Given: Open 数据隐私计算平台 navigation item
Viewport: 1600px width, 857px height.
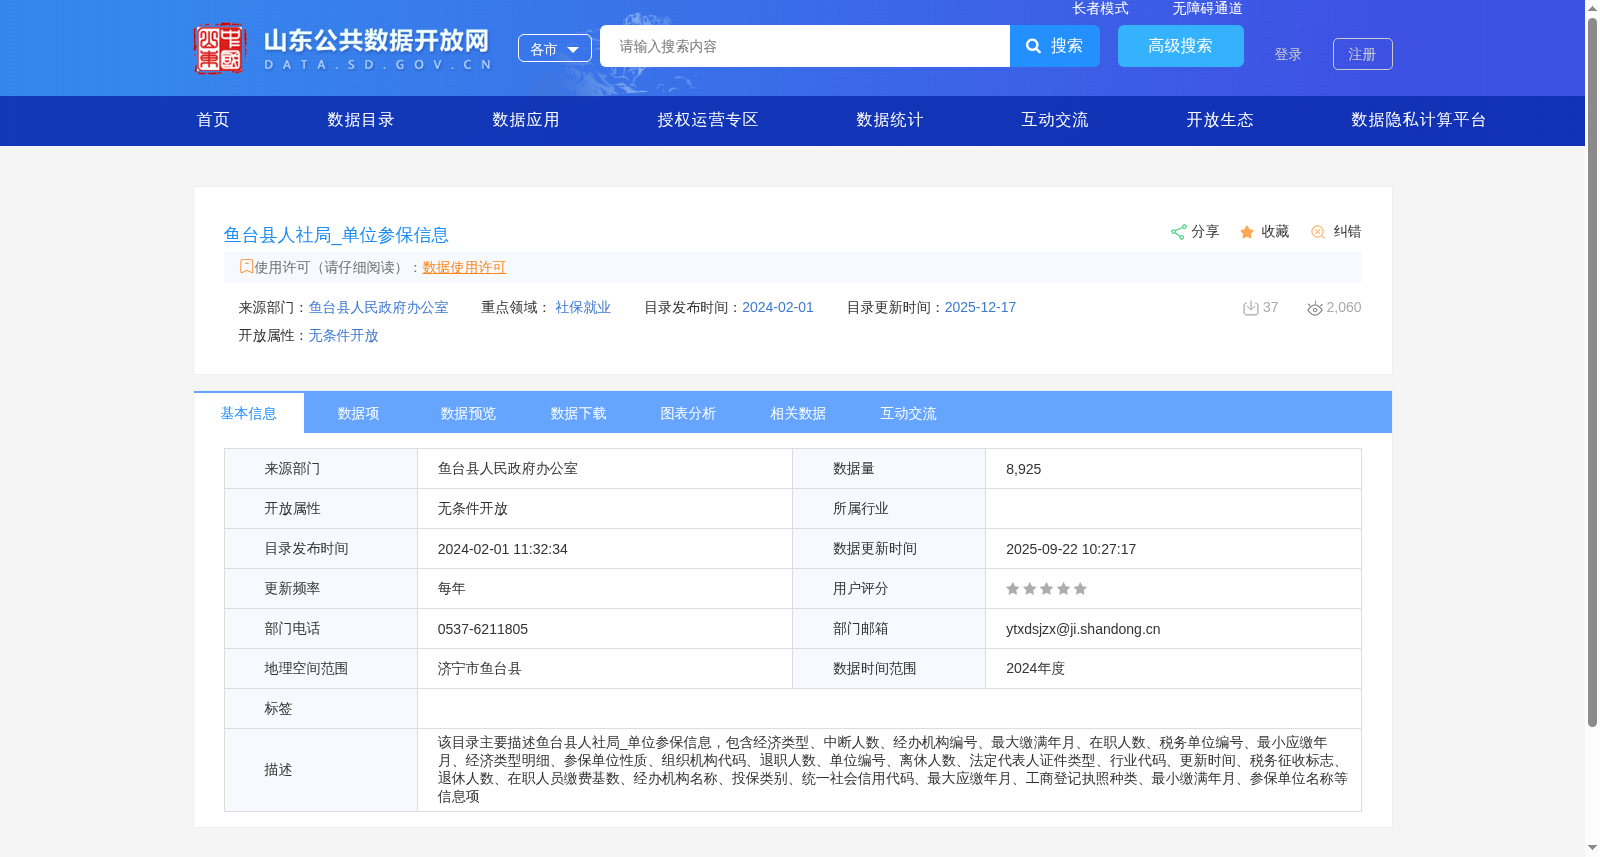Looking at the screenshot, I should coord(1419,120).
